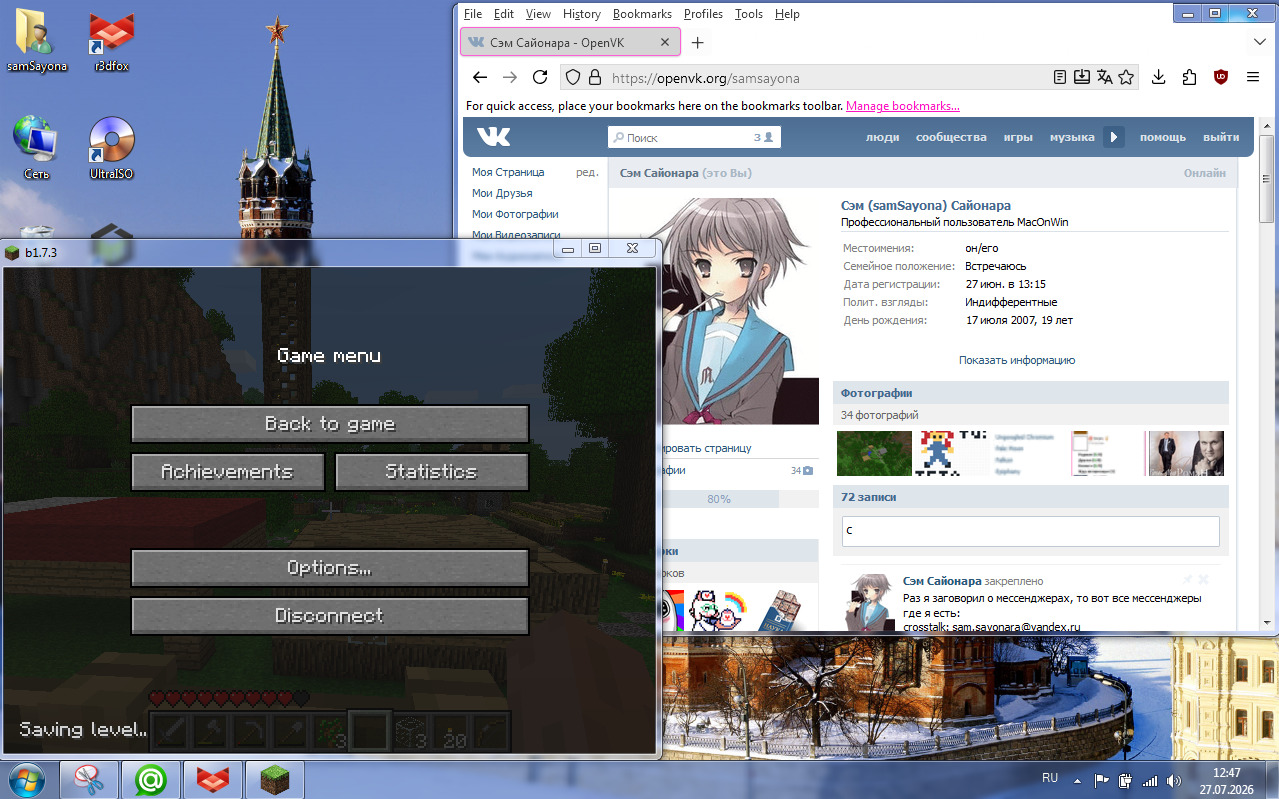Click выйти to log out
1279x799 pixels.
[x=1221, y=137]
